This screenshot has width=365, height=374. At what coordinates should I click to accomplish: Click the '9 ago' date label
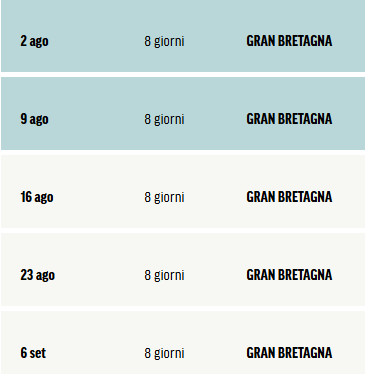pyautogui.click(x=34, y=119)
